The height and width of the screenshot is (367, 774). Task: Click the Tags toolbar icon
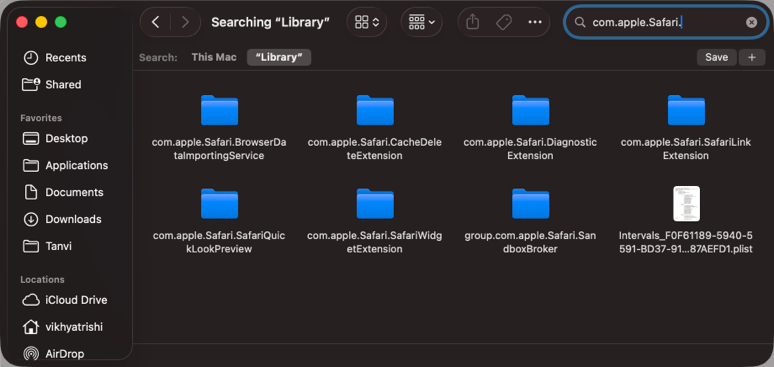coord(503,22)
